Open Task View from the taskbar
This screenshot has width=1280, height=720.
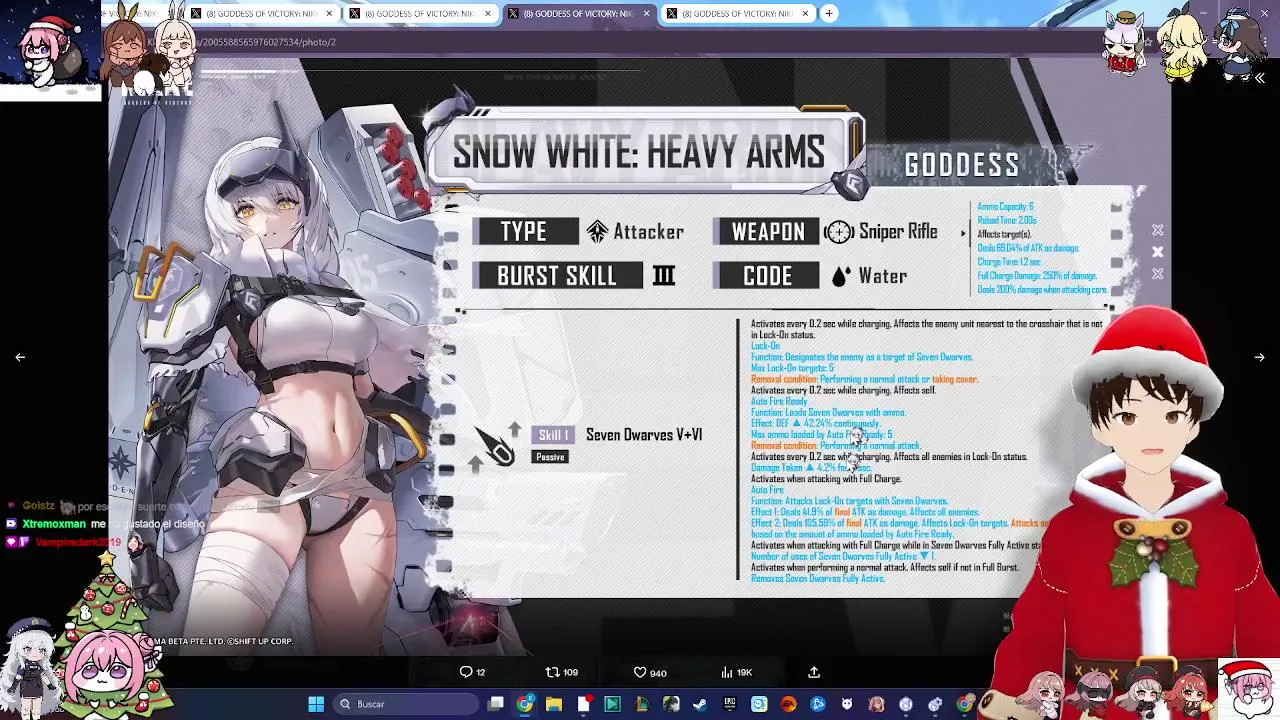pyautogui.click(x=496, y=704)
